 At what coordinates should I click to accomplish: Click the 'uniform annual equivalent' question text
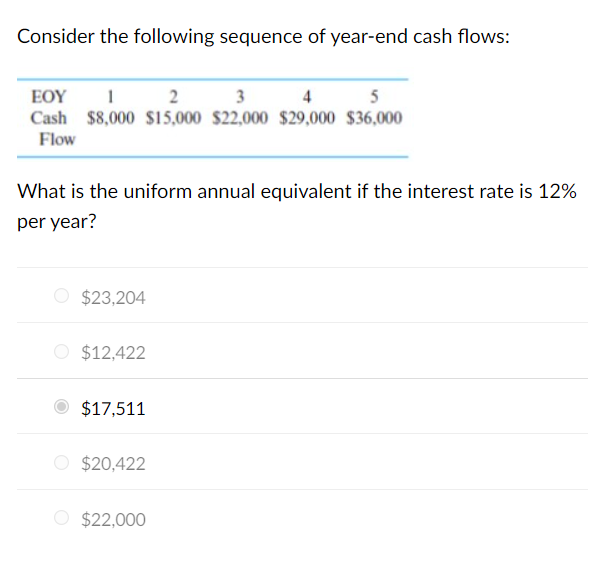pos(297,206)
